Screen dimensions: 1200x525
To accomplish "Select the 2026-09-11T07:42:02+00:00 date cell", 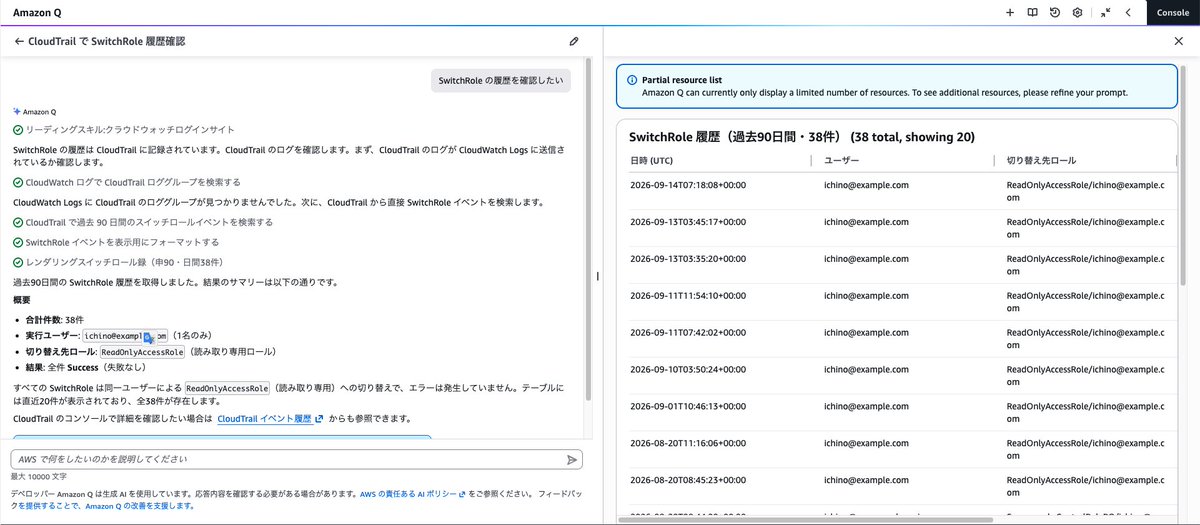I will 688,333.
